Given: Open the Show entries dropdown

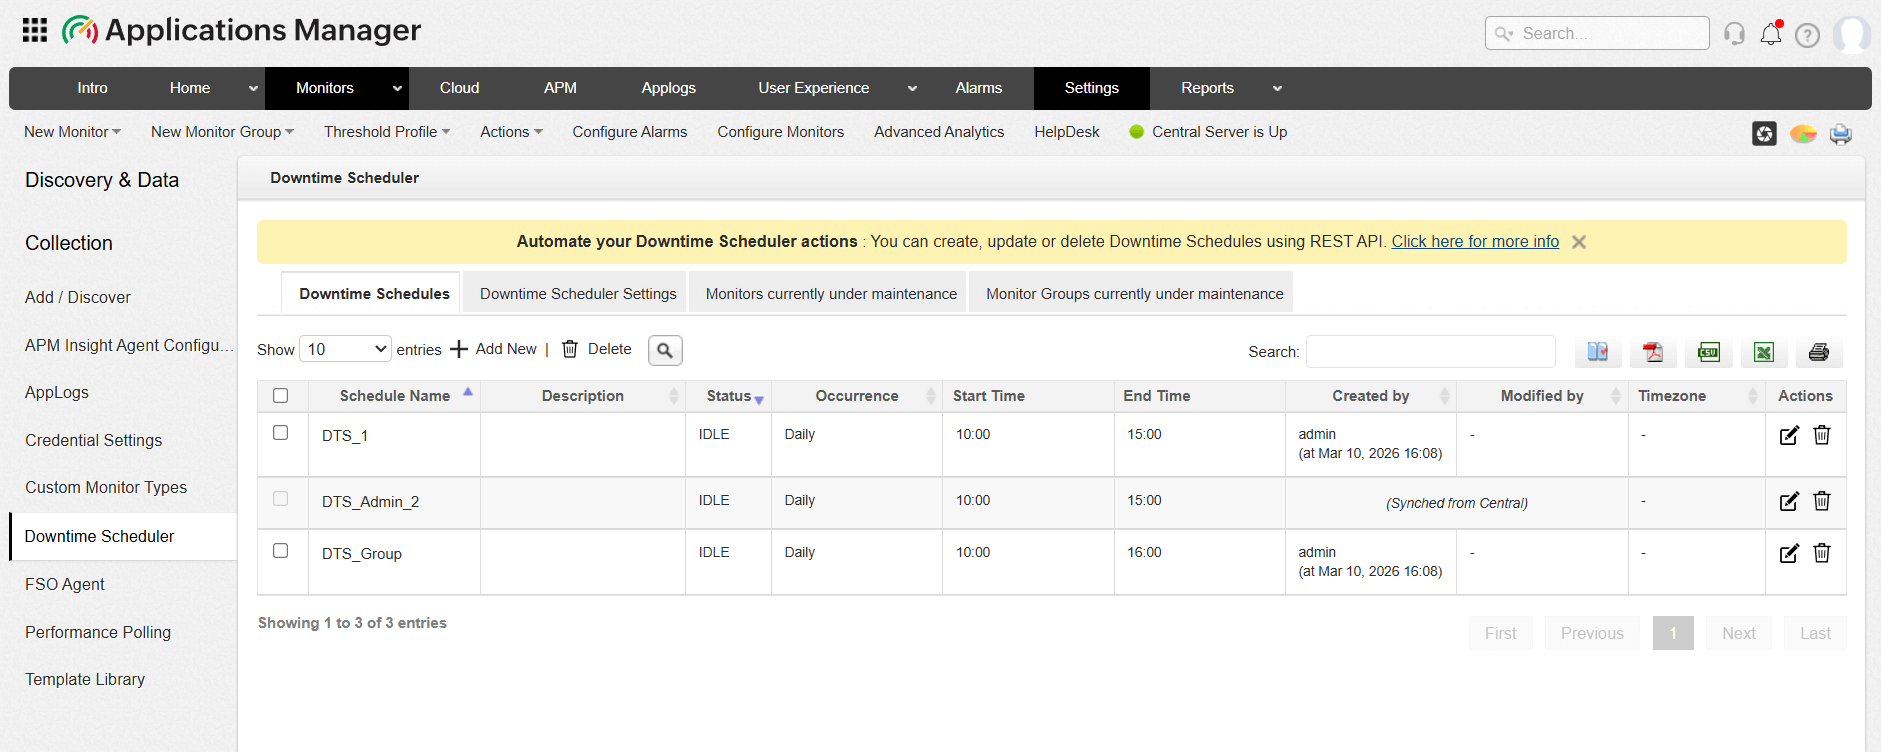Looking at the screenshot, I should [346, 349].
